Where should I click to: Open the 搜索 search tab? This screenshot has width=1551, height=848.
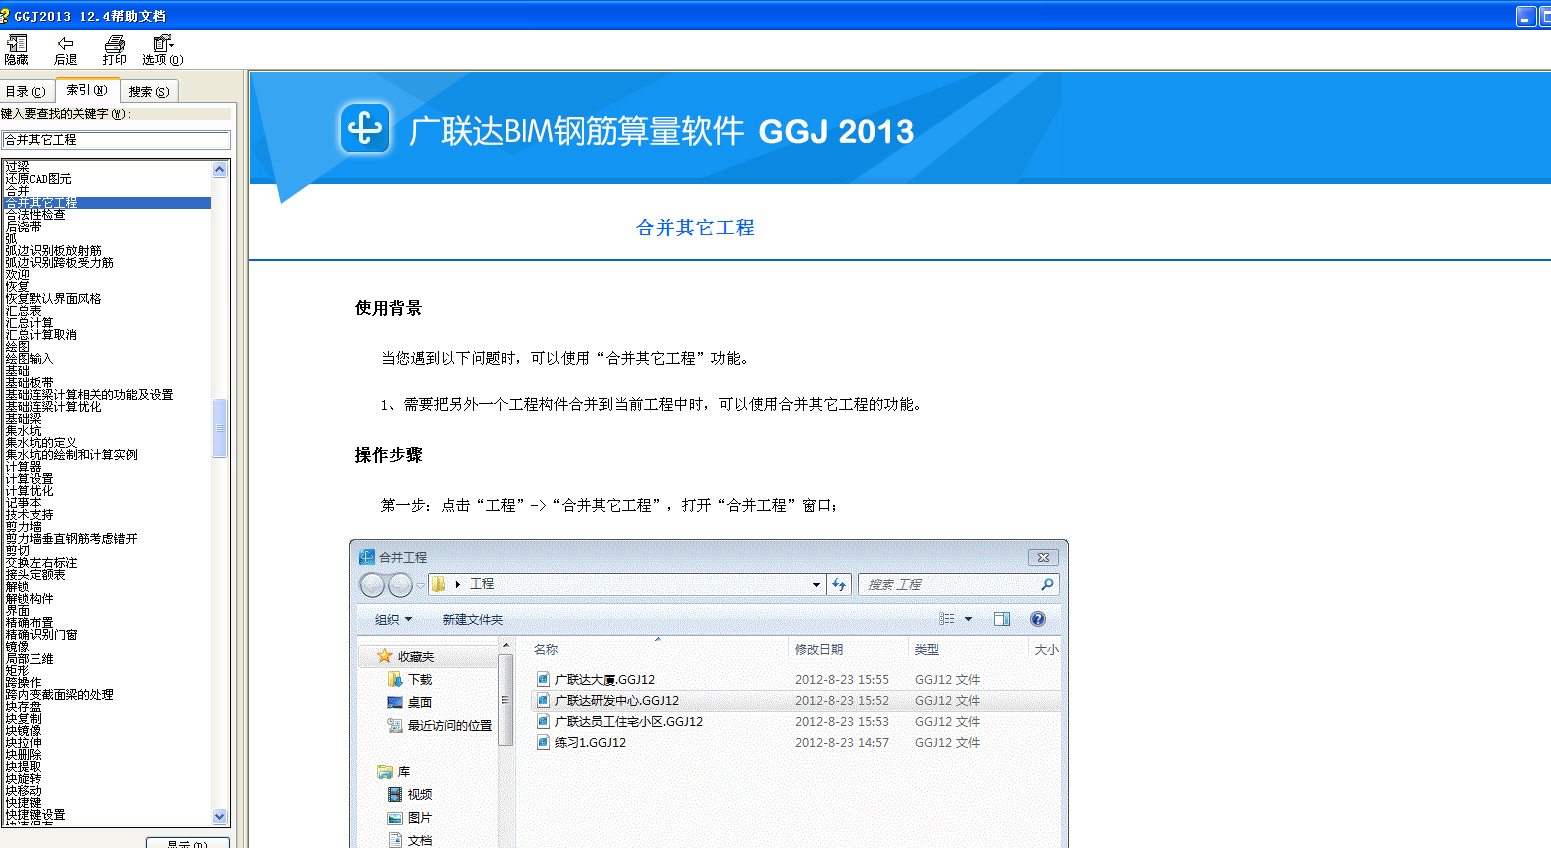pos(149,91)
